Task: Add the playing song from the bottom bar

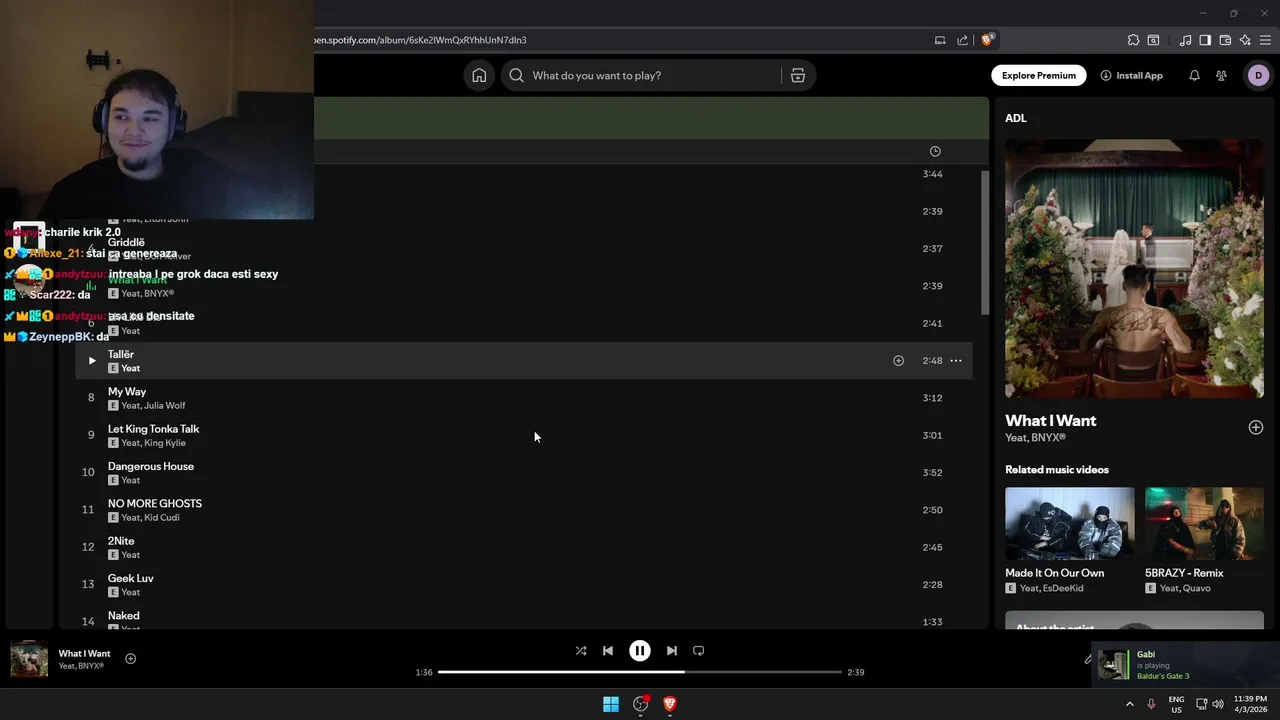Action: pyautogui.click(x=130, y=658)
